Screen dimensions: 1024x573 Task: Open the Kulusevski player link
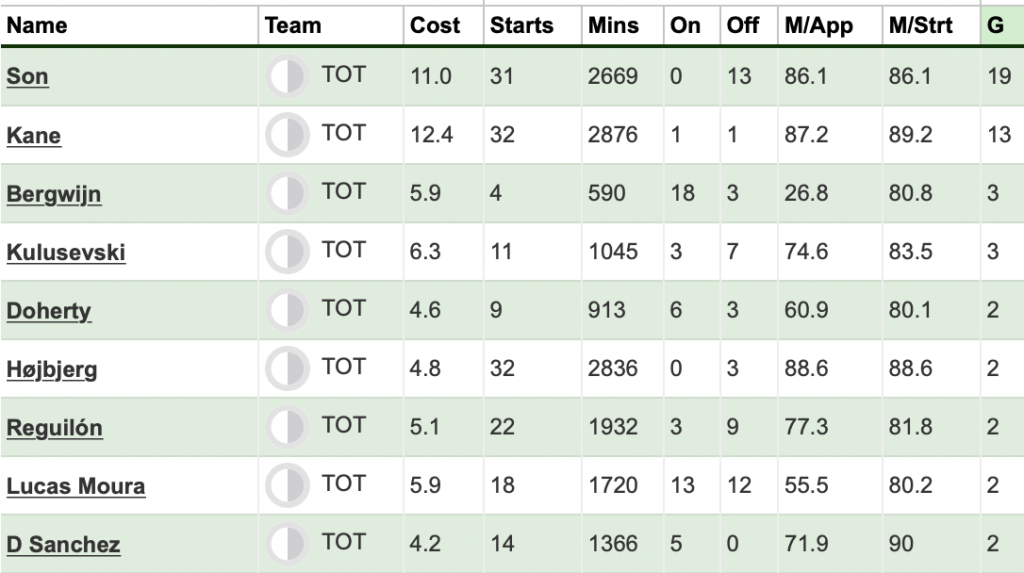point(66,252)
